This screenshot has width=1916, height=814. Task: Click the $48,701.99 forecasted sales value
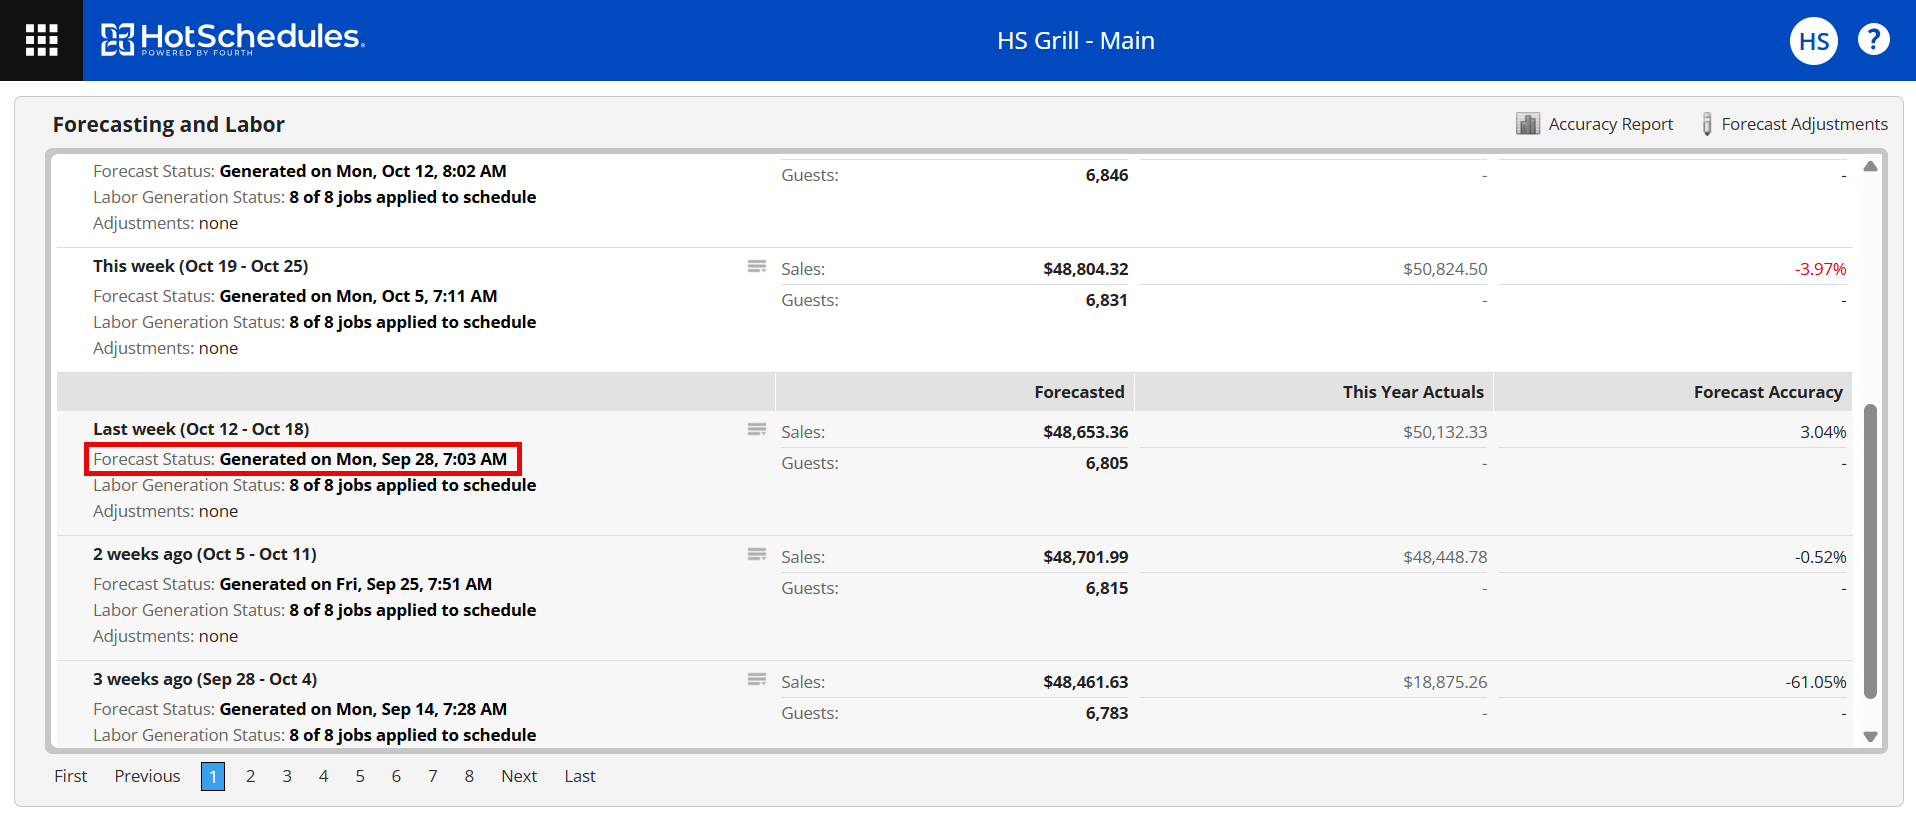1085,557
